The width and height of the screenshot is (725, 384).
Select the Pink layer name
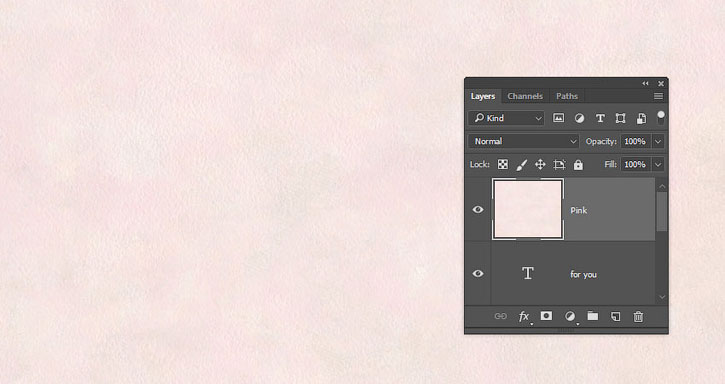point(578,211)
